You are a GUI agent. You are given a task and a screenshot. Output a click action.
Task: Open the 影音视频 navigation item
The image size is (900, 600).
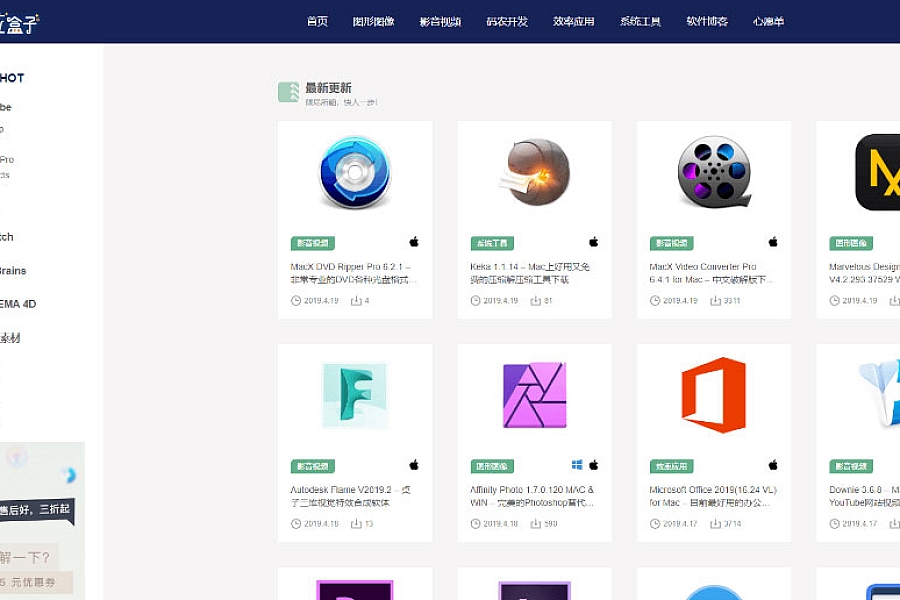coord(440,21)
